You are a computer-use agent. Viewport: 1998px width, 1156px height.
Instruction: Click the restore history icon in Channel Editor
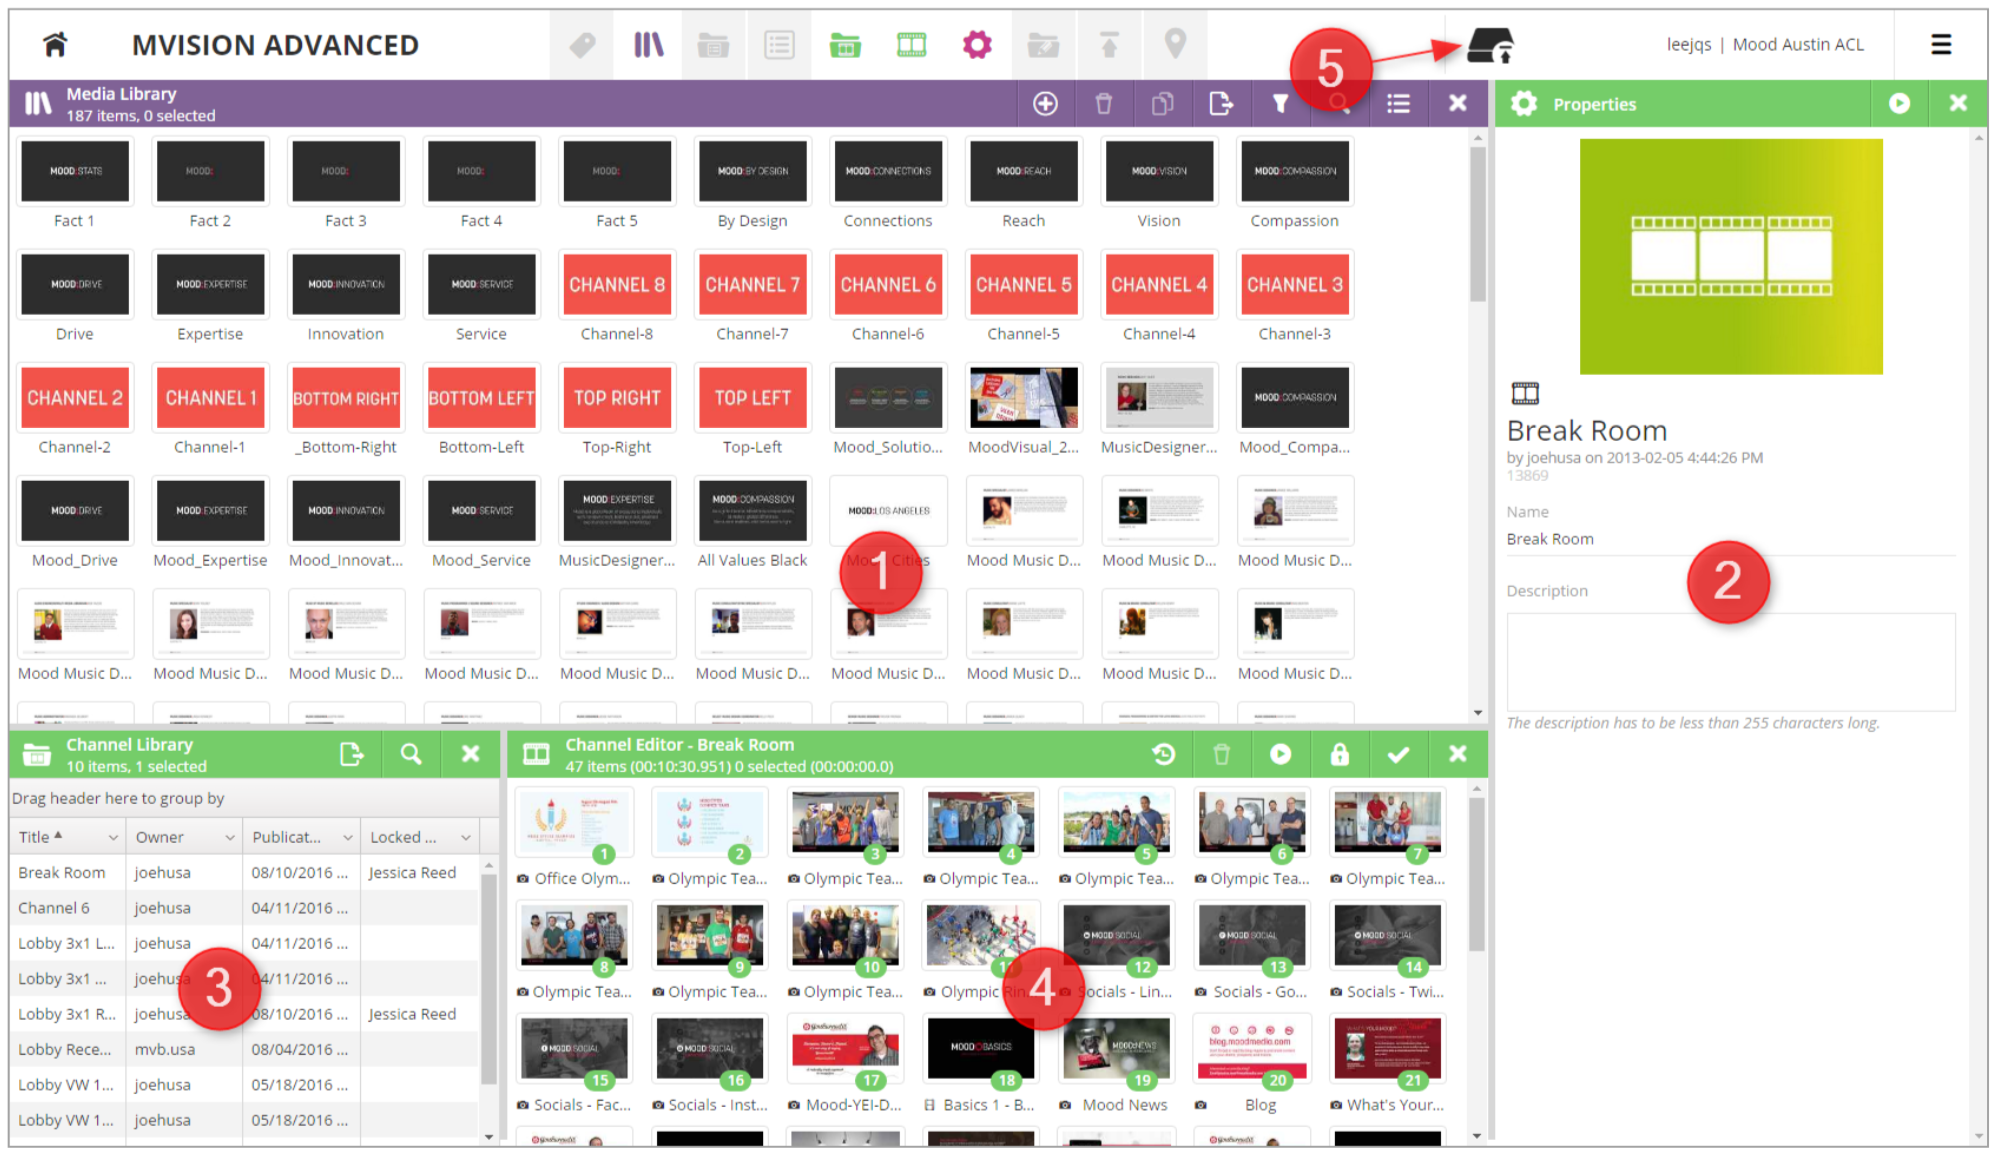[1163, 754]
